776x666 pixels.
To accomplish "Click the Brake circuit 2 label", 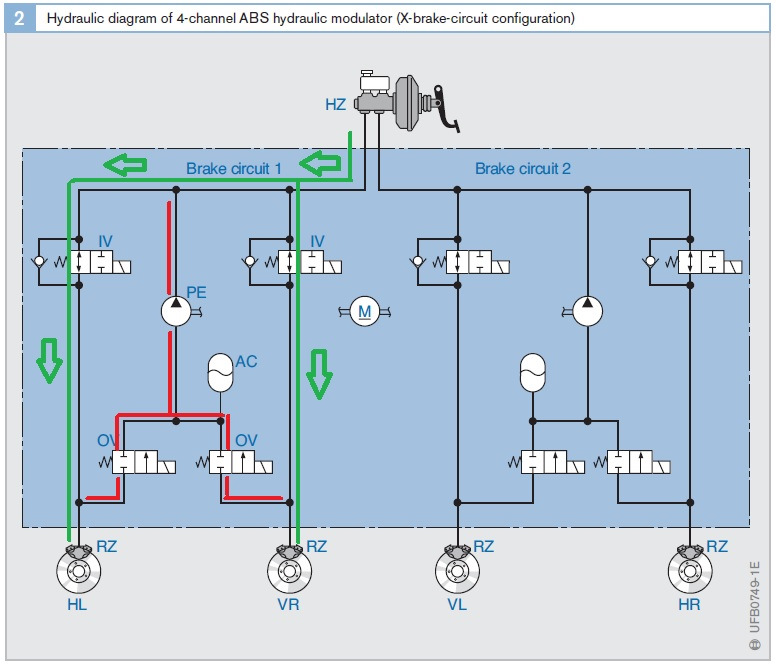I will [x=523, y=169].
